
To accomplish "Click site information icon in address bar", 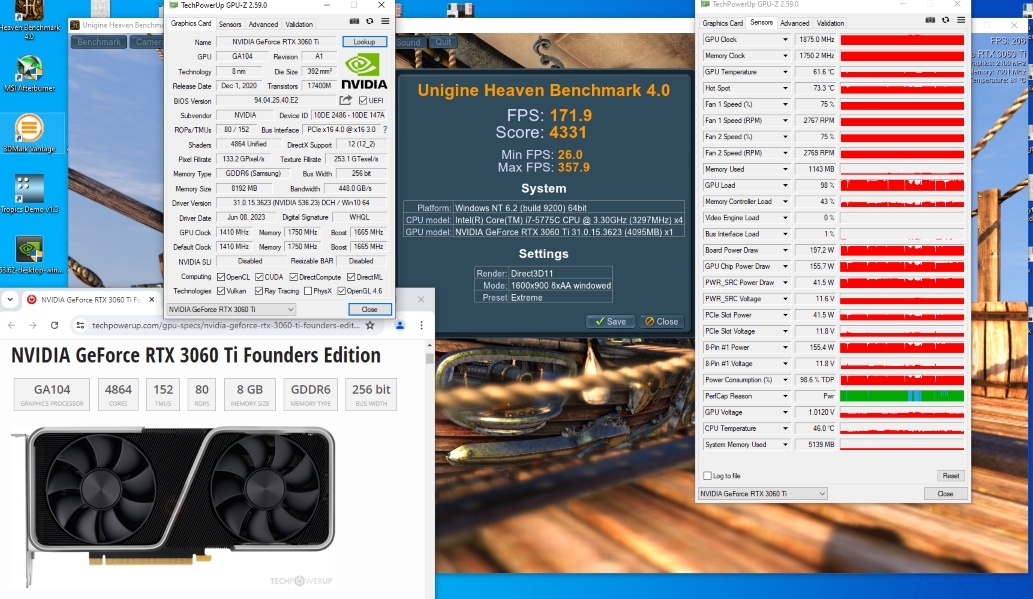I will tap(80, 325).
